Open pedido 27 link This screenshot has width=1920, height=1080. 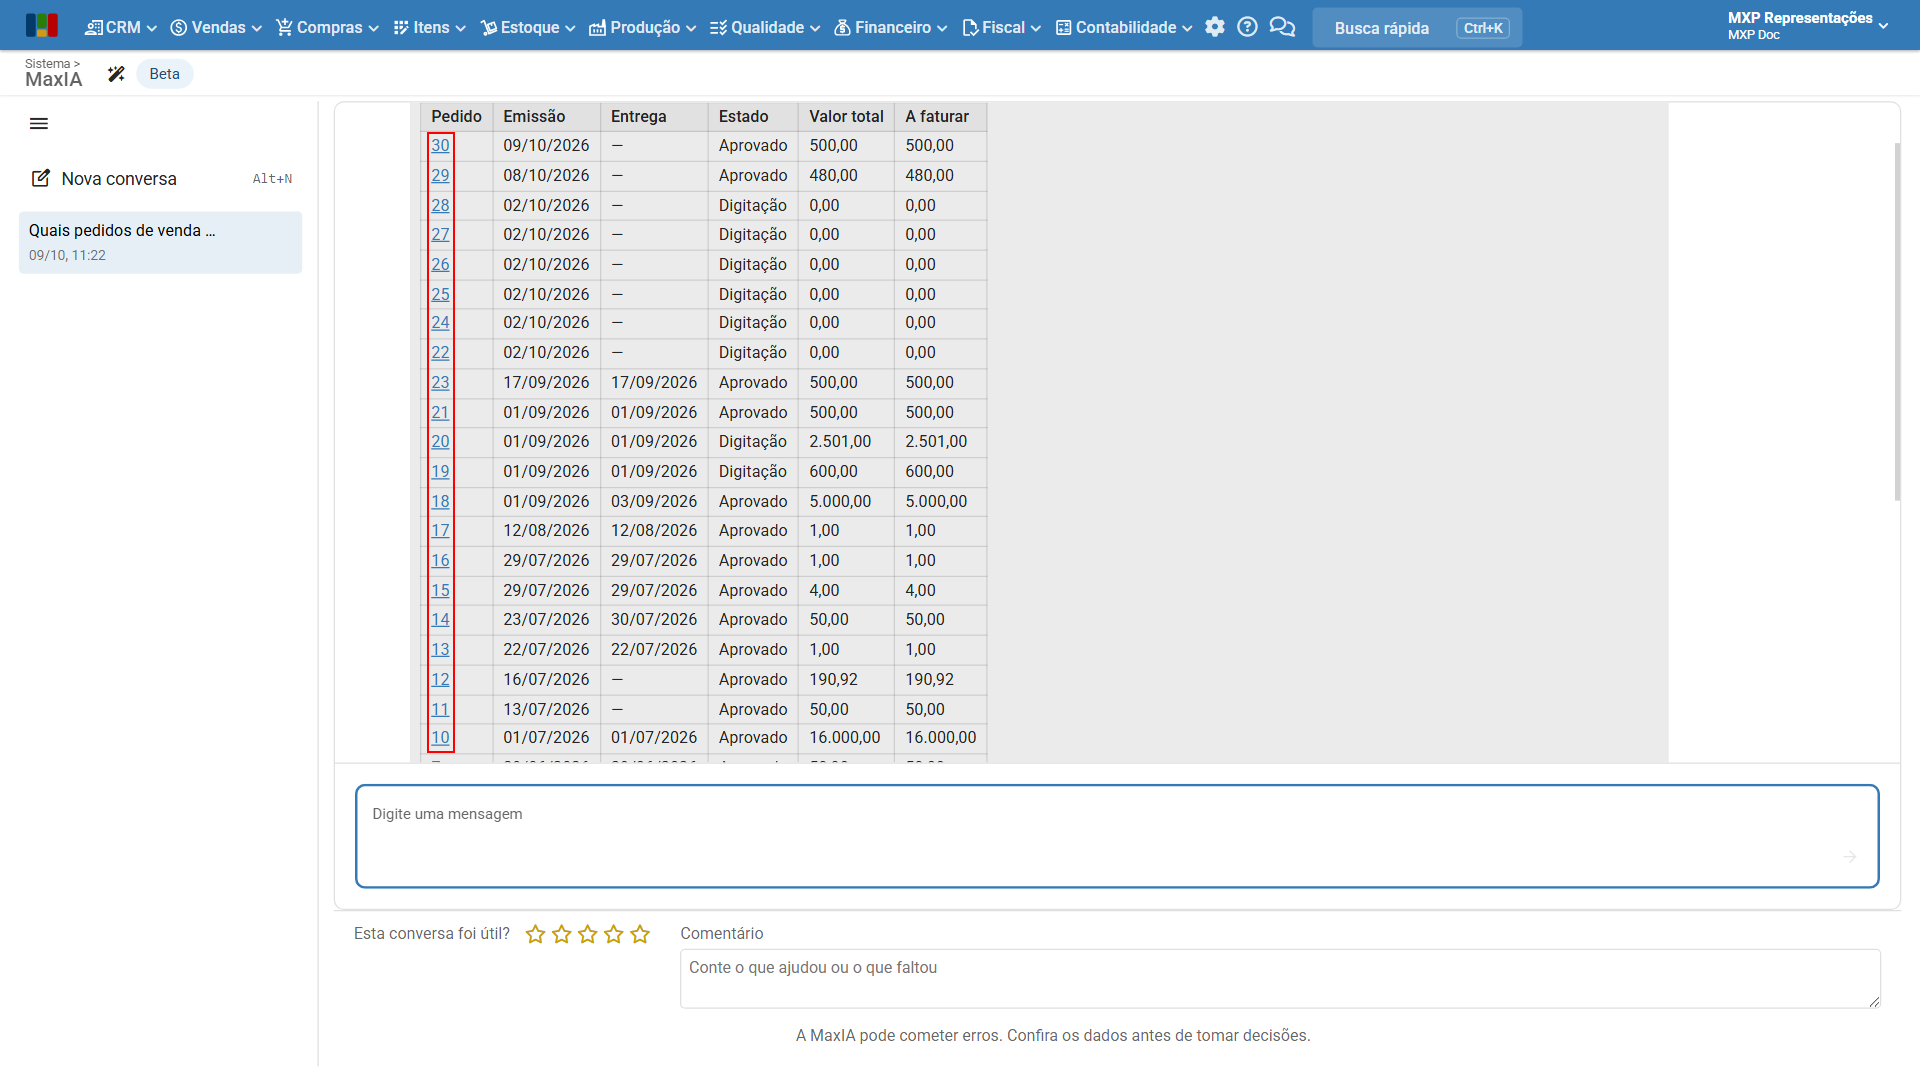tap(440, 235)
